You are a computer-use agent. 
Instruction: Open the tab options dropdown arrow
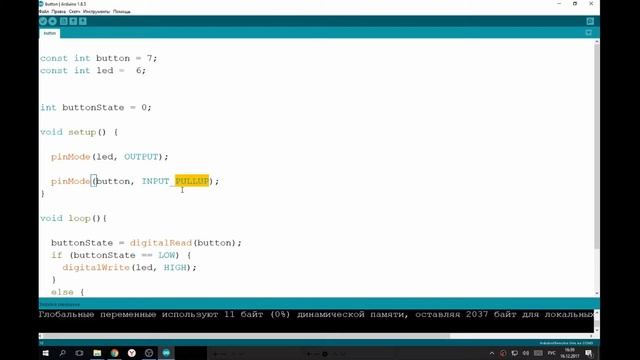(x=589, y=33)
